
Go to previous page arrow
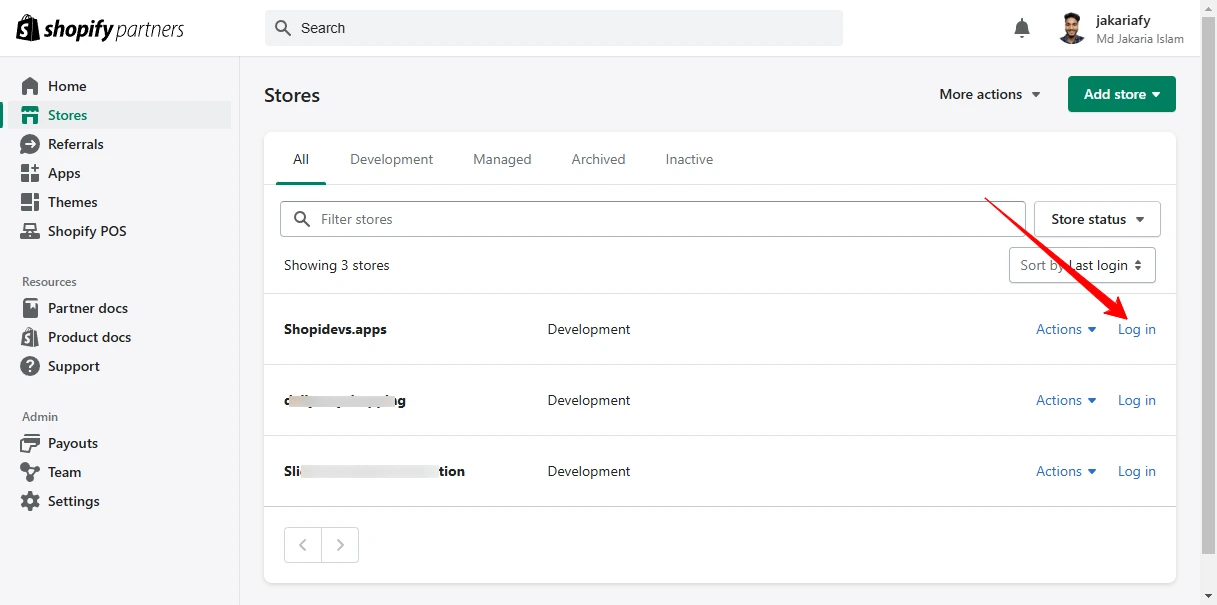tap(303, 545)
